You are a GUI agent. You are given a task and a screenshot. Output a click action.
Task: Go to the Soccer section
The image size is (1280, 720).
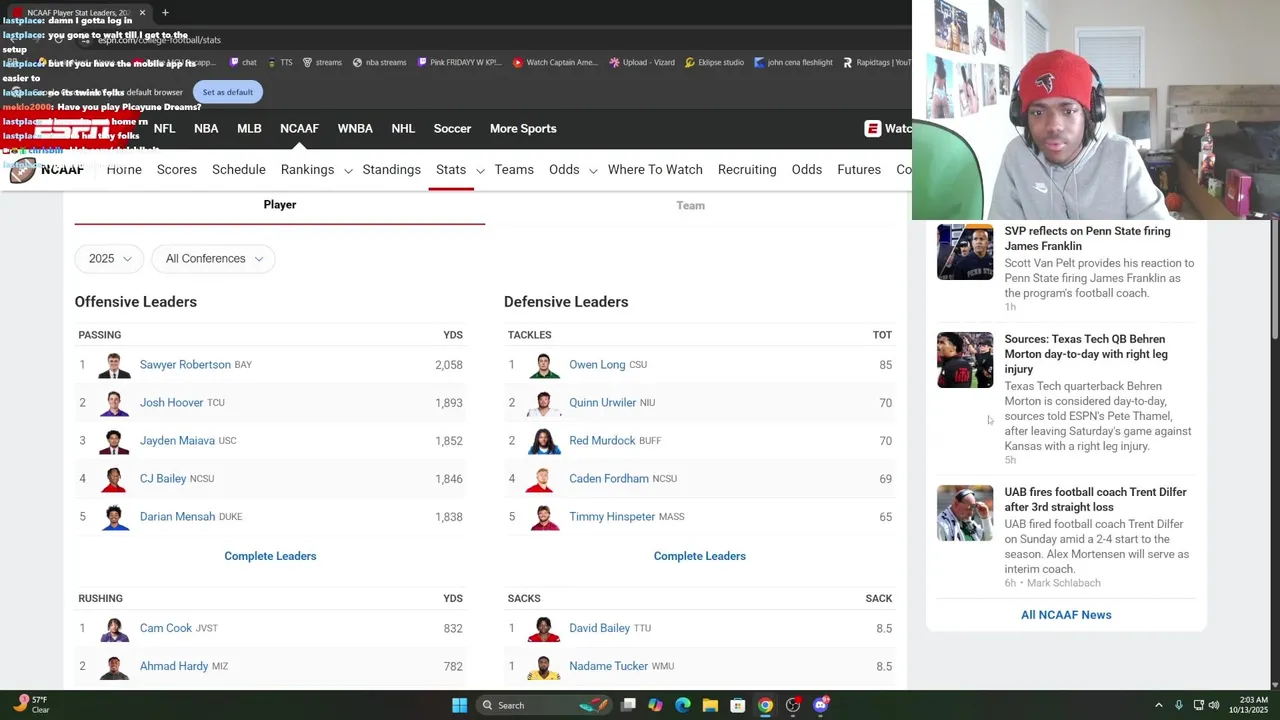pos(452,128)
